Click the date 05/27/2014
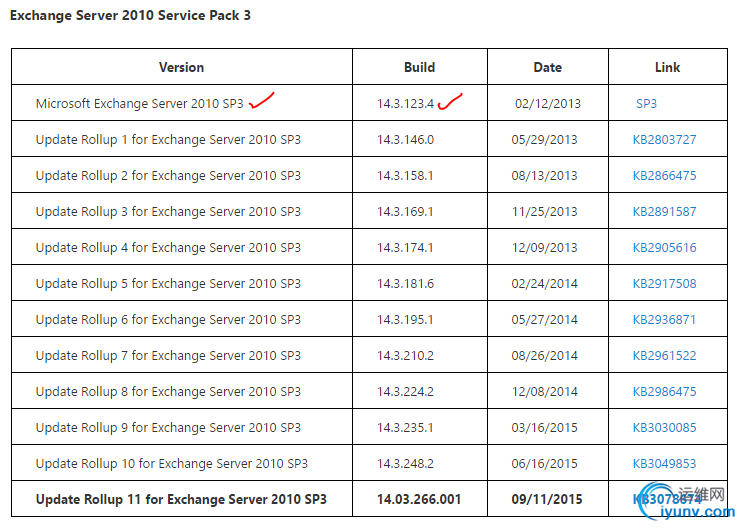 [x=544, y=320]
